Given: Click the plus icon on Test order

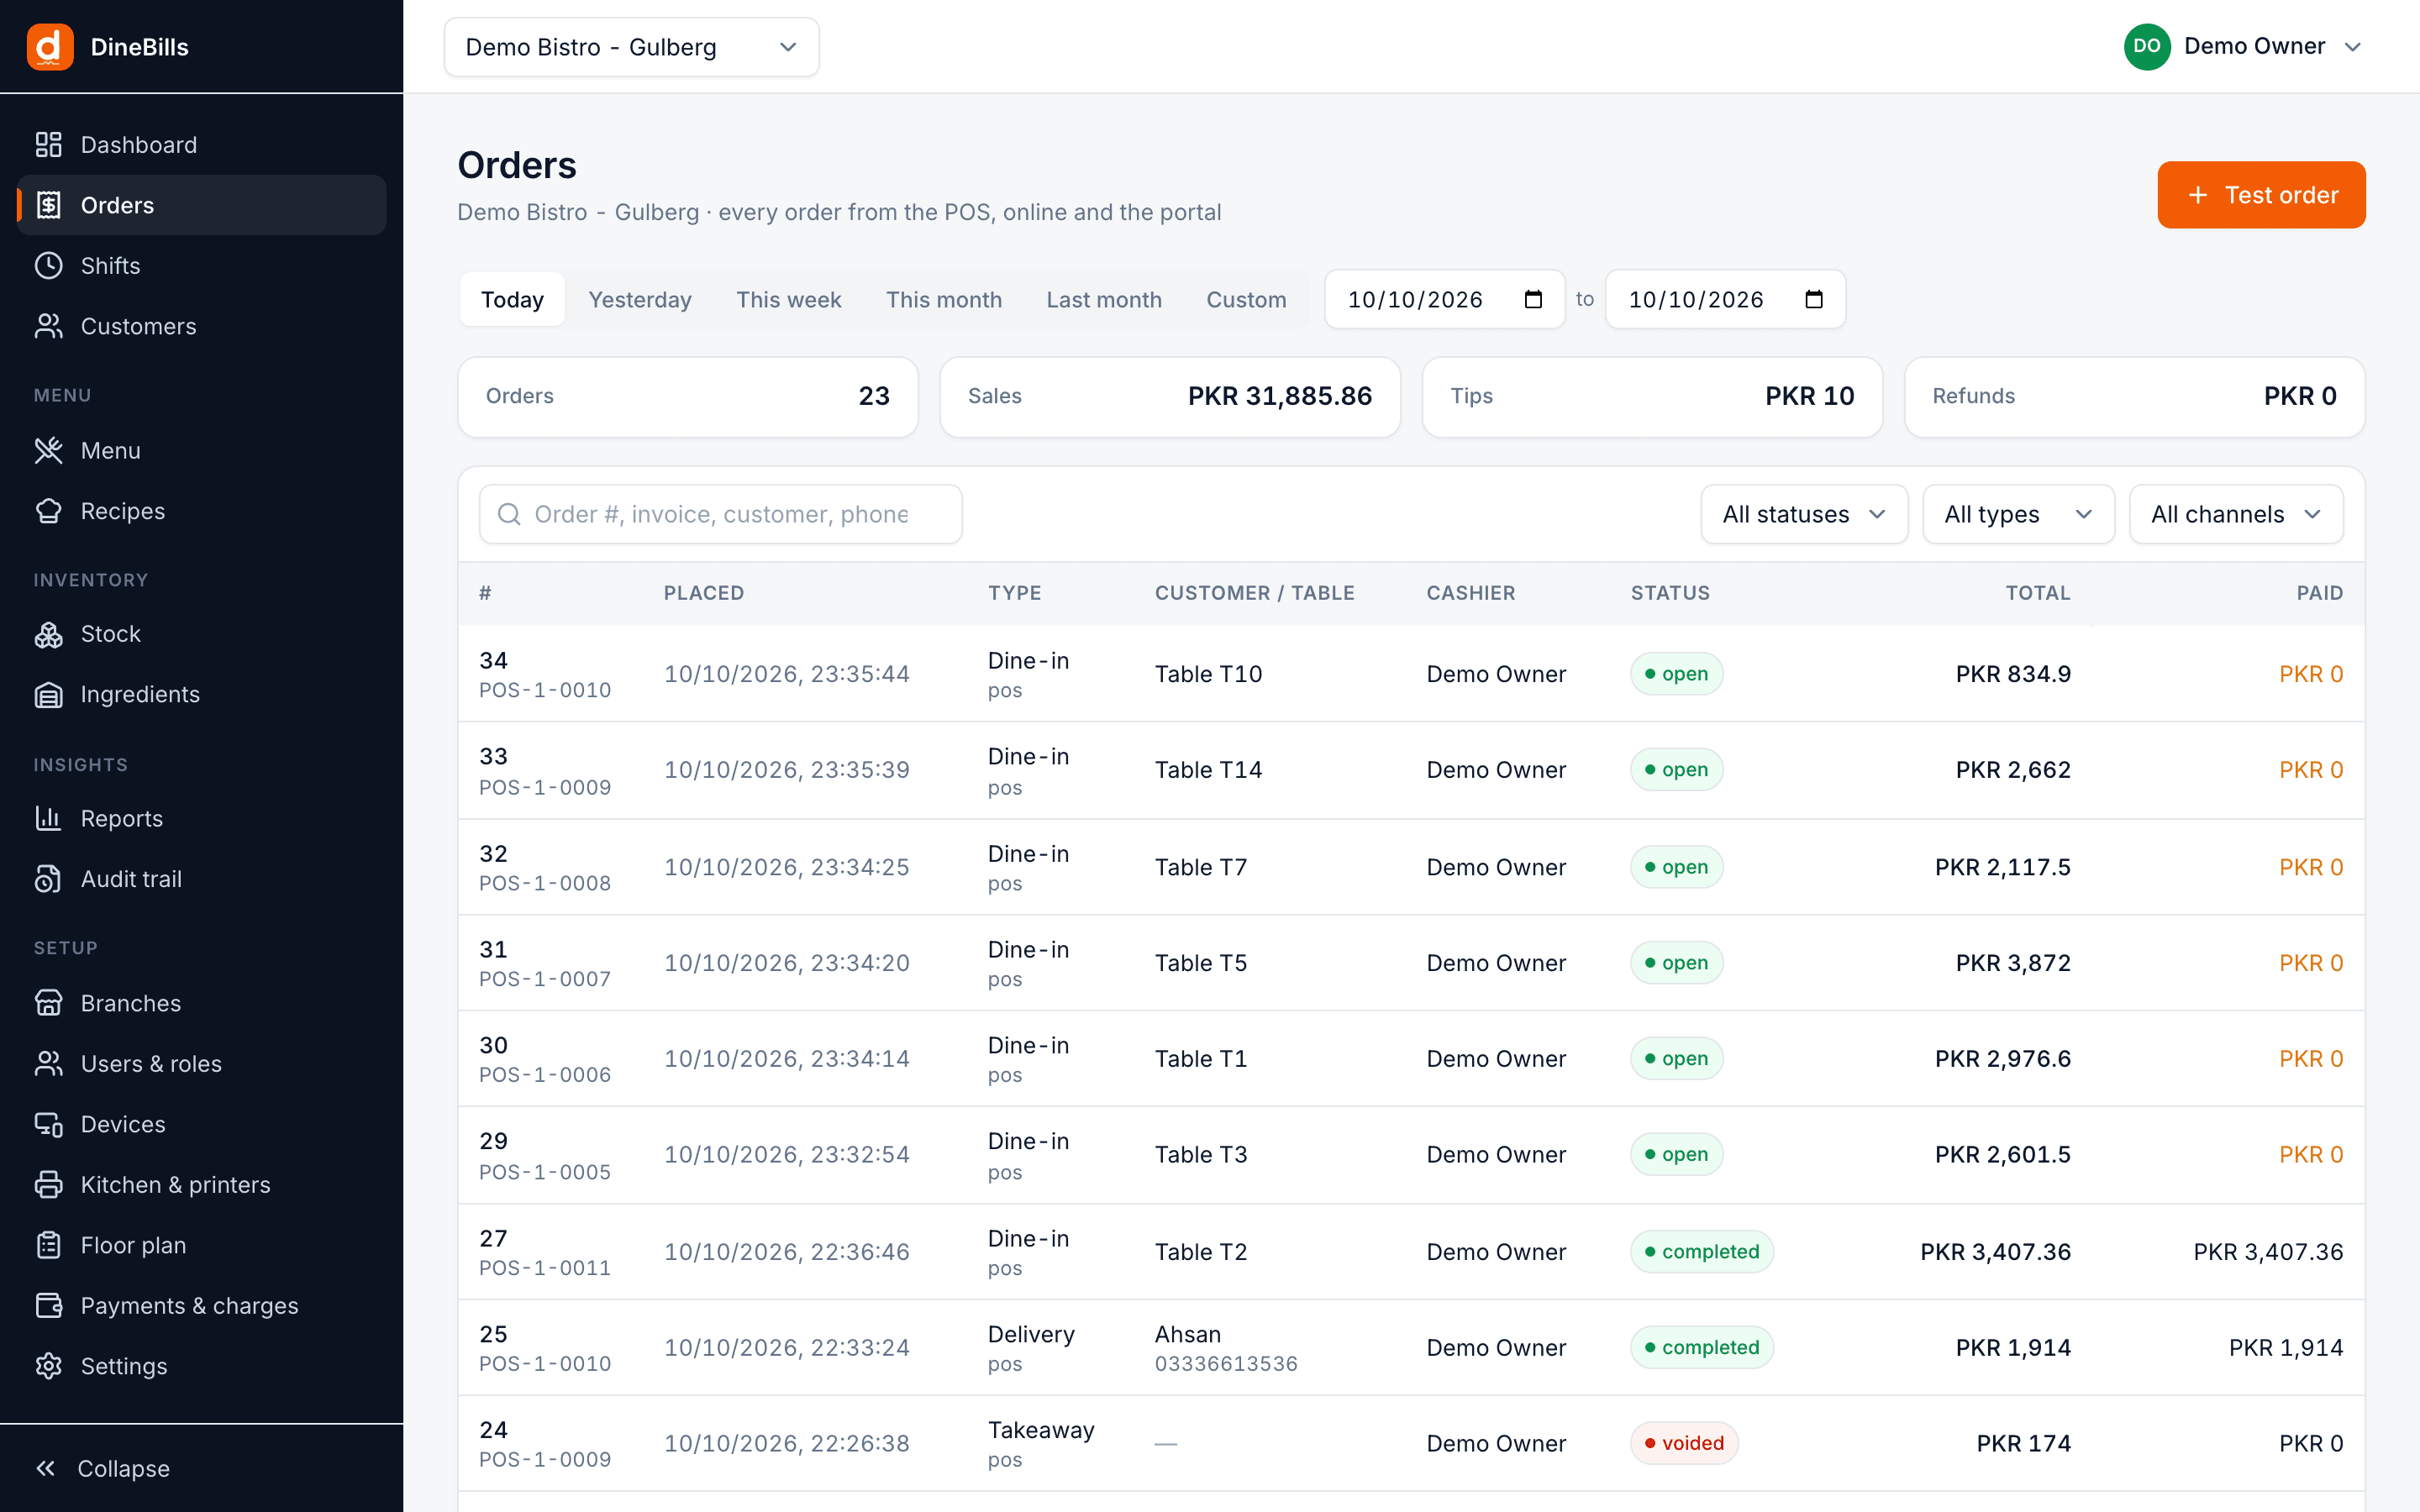Looking at the screenshot, I should tap(2198, 195).
